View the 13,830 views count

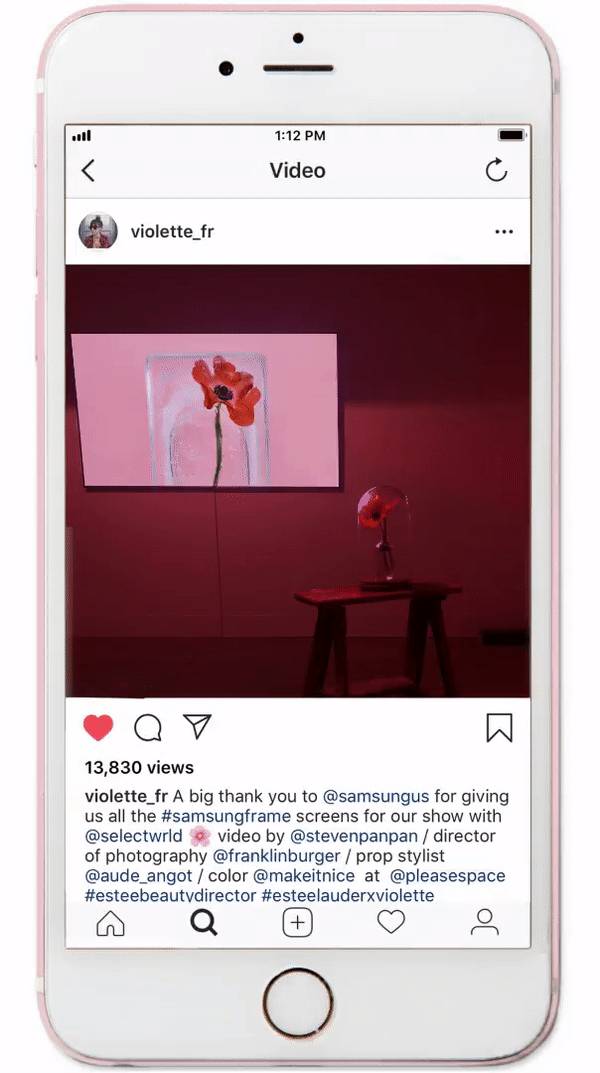tap(140, 768)
